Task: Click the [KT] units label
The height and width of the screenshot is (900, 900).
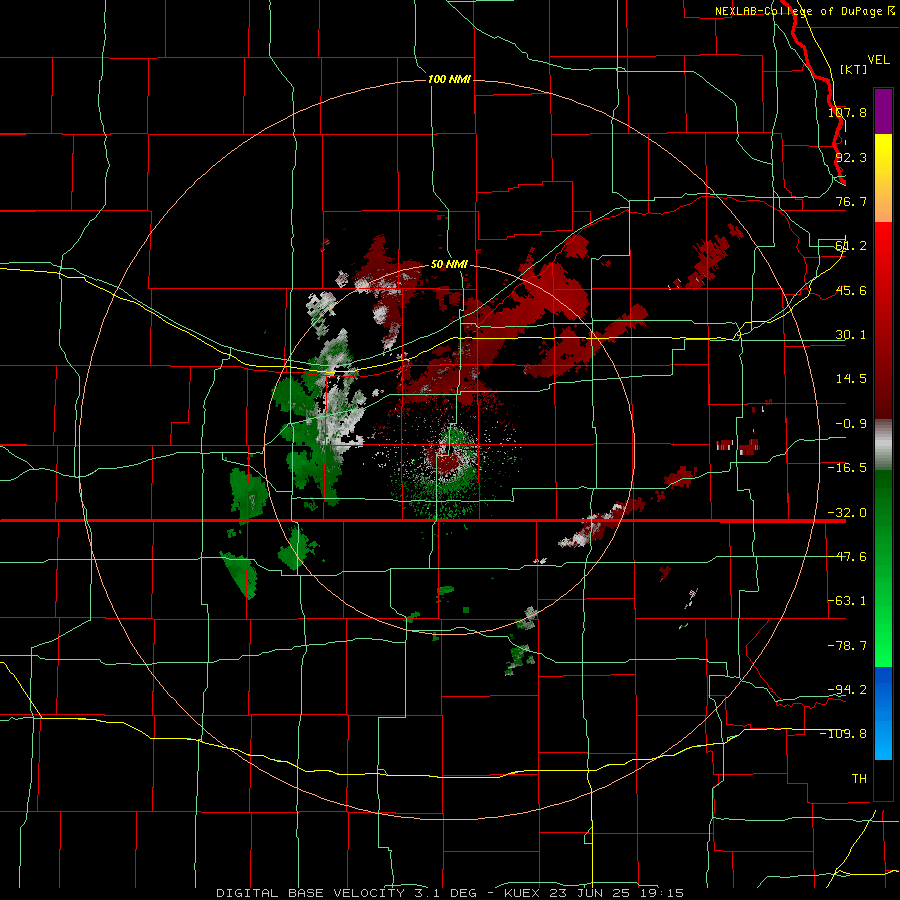Action: pyautogui.click(x=854, y=69)
